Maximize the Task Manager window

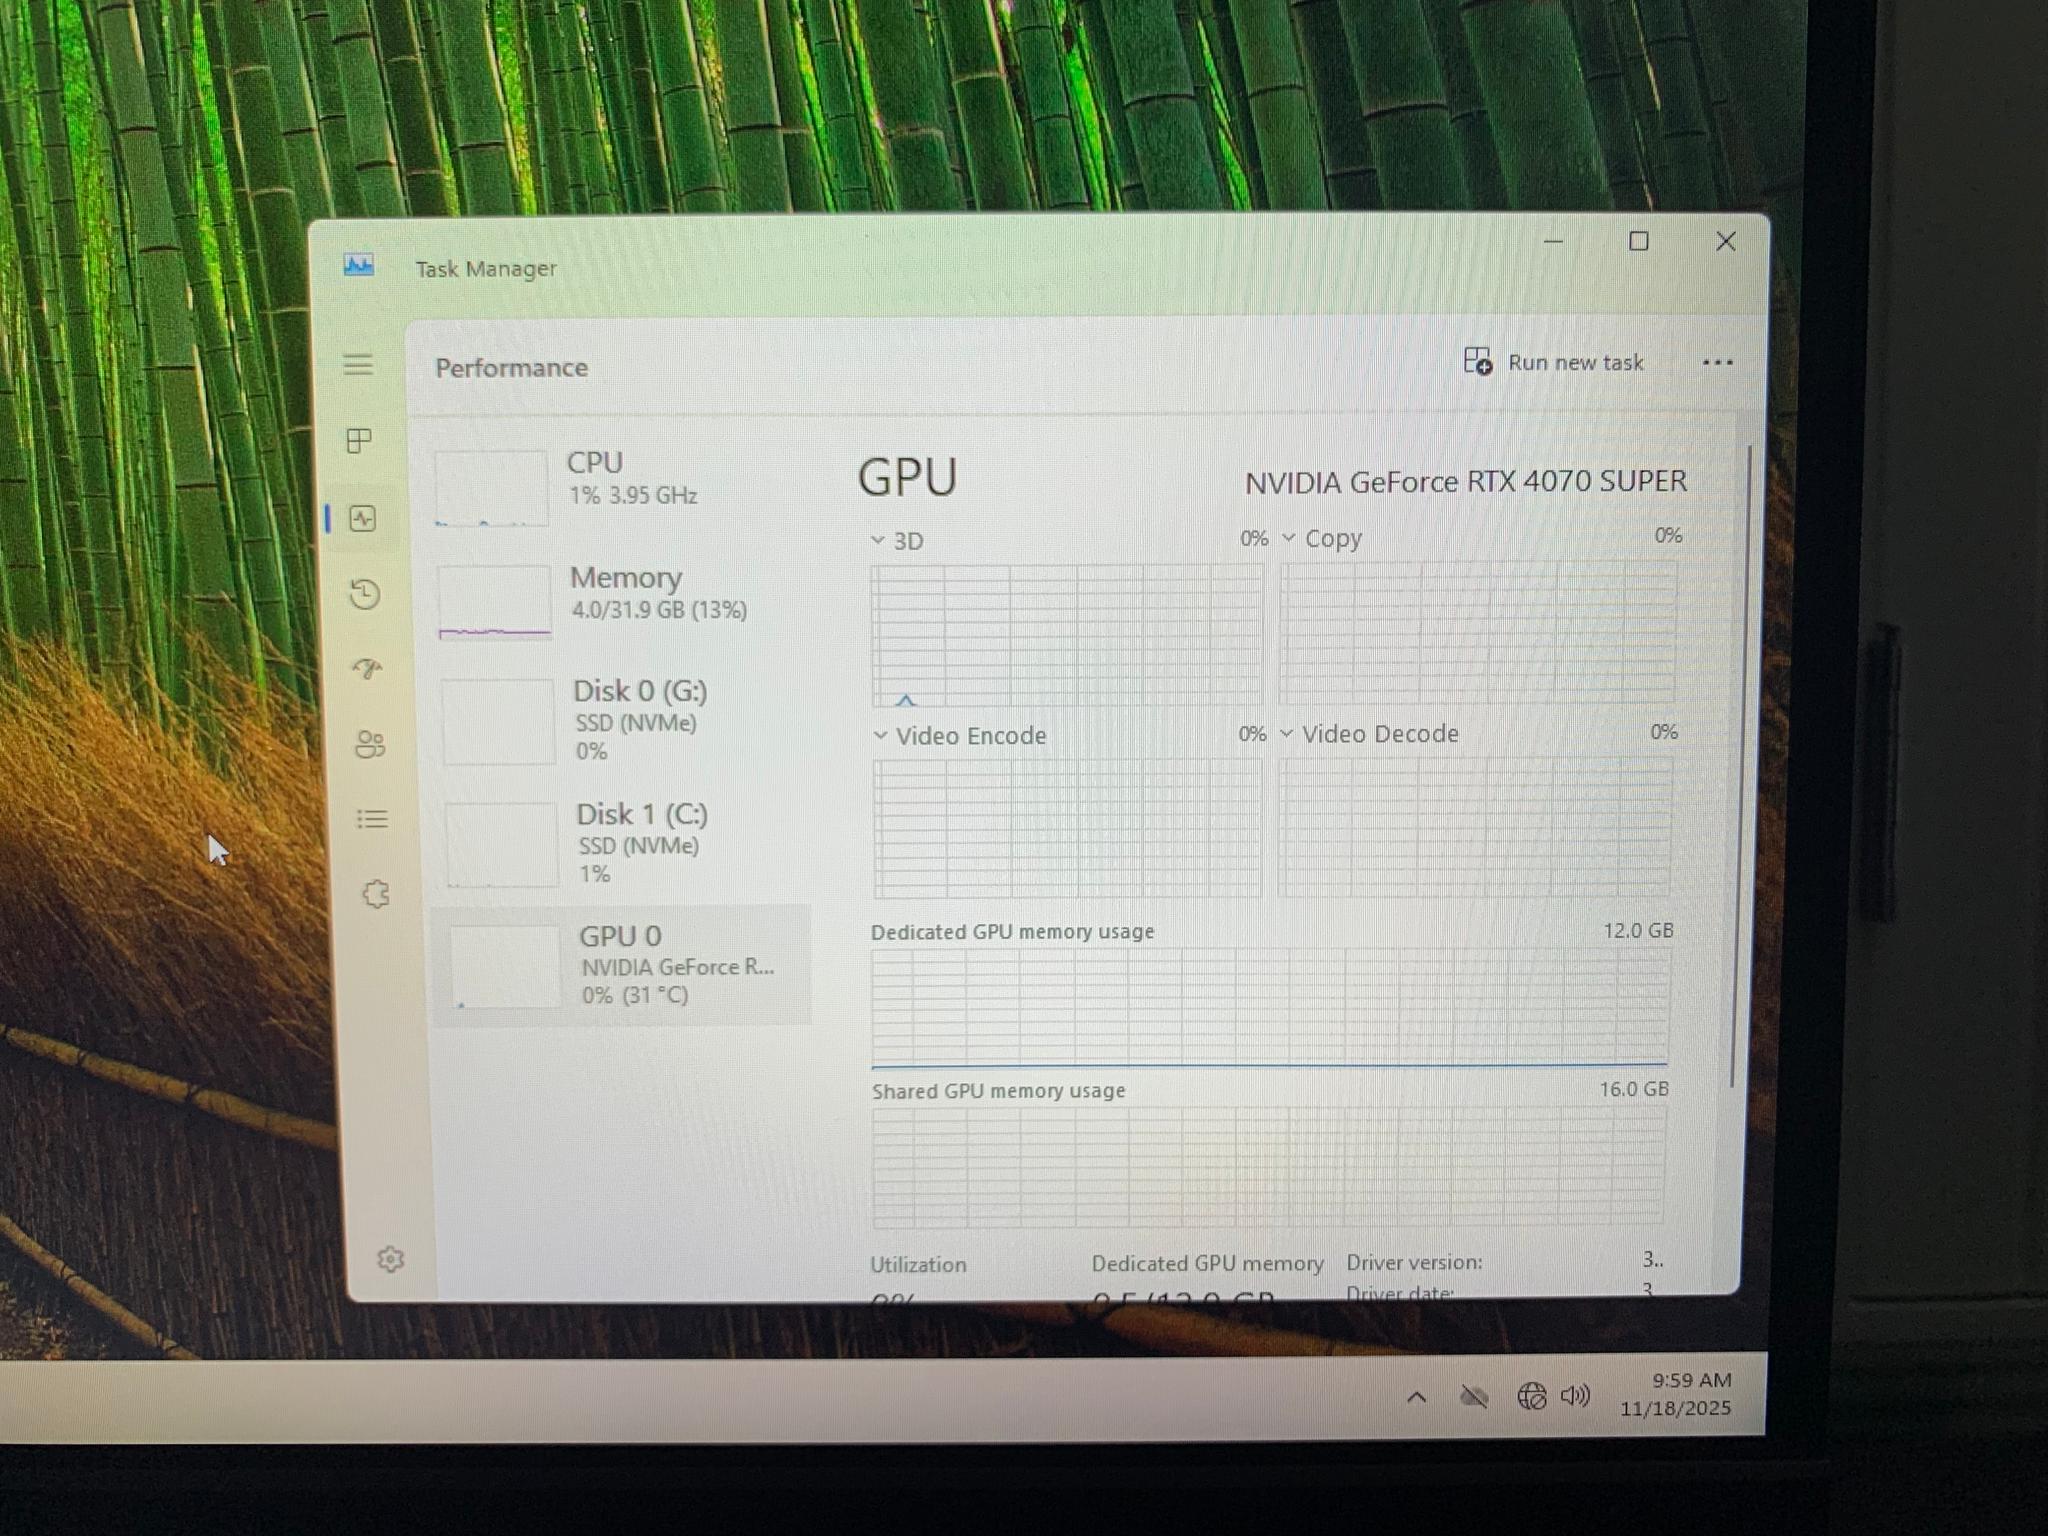[1638, 242]
